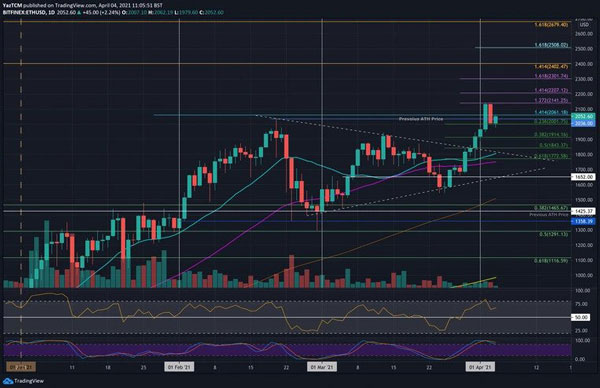Select the orange 01 Jan '21 date marker

pos(21,367)
